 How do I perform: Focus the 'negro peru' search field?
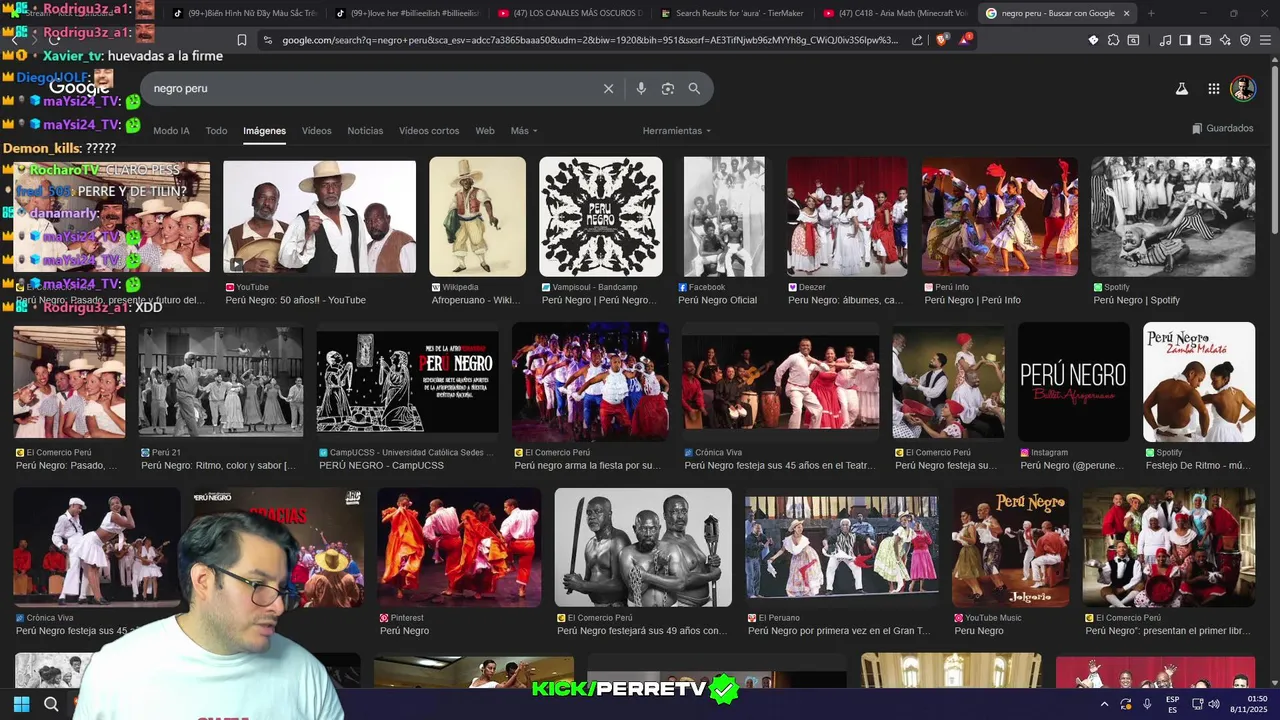coord(370,88)
